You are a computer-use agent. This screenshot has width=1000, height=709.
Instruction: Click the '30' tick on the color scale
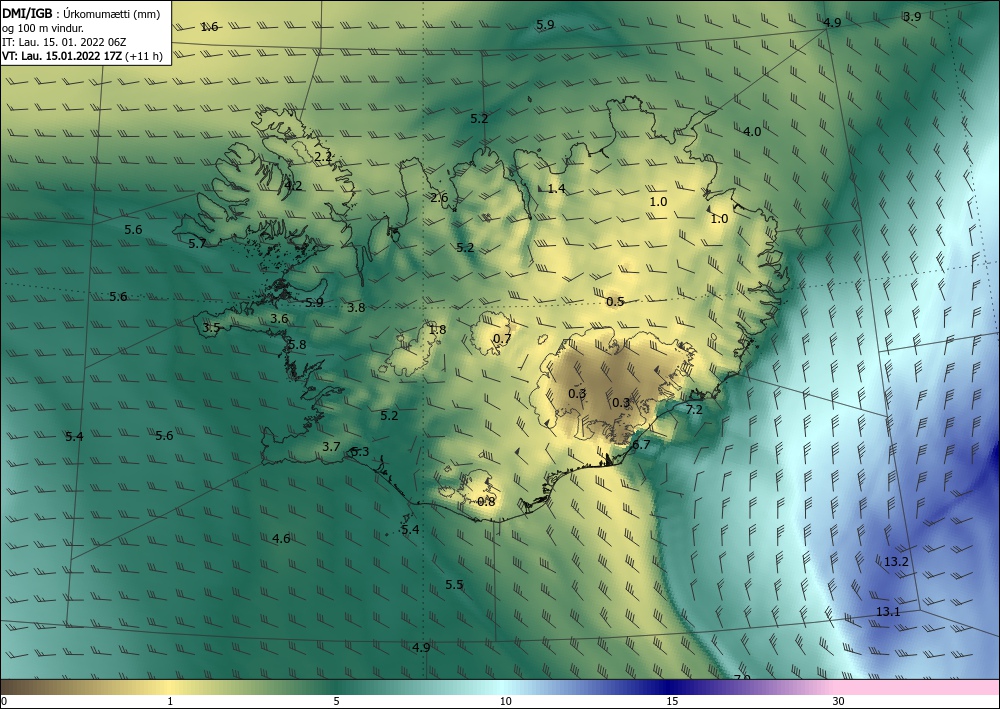[839, 701]
